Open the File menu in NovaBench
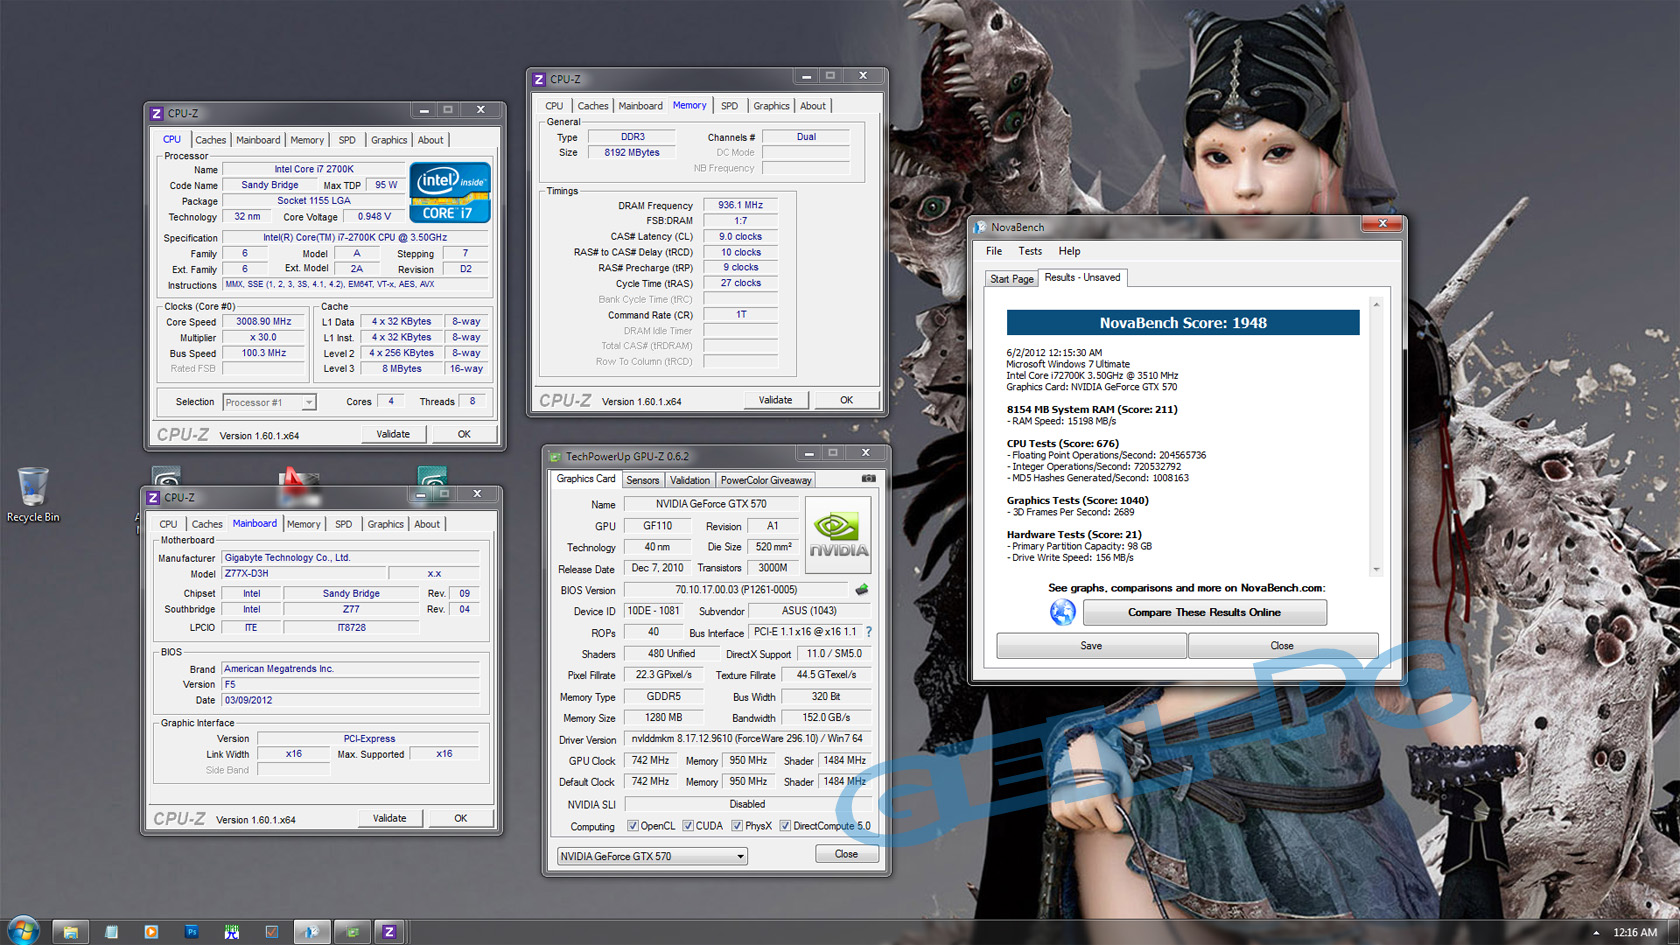This screenshot has height=945, width=1680. pos(994,251)
